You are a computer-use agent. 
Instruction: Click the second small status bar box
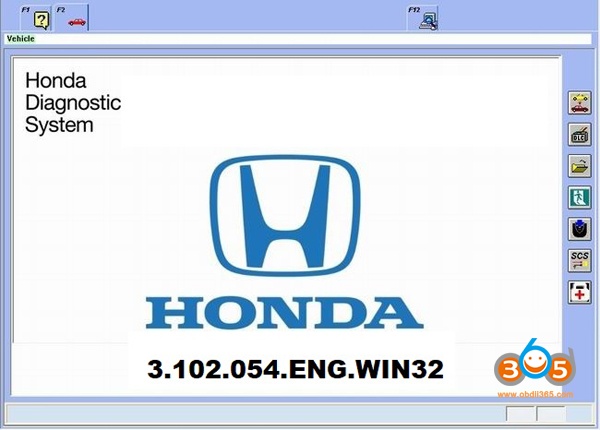551,414
